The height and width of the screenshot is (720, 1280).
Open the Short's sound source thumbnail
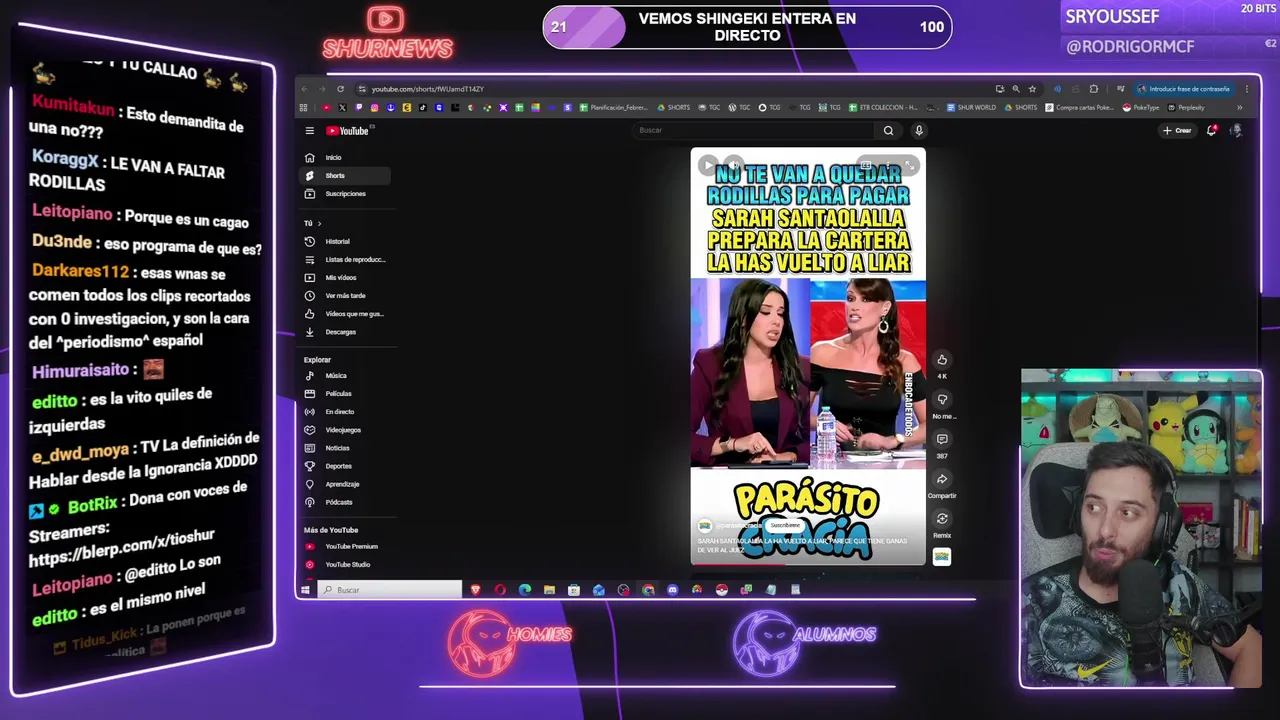(942, 557)
